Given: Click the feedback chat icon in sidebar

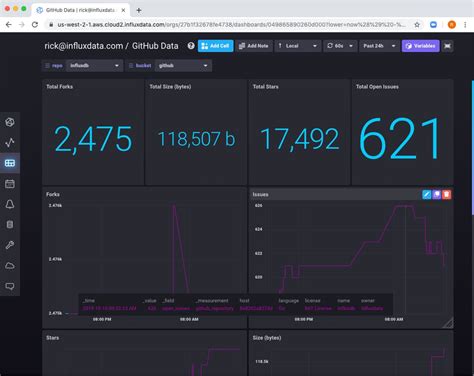Looking at the screenshot, I should 10,286.
